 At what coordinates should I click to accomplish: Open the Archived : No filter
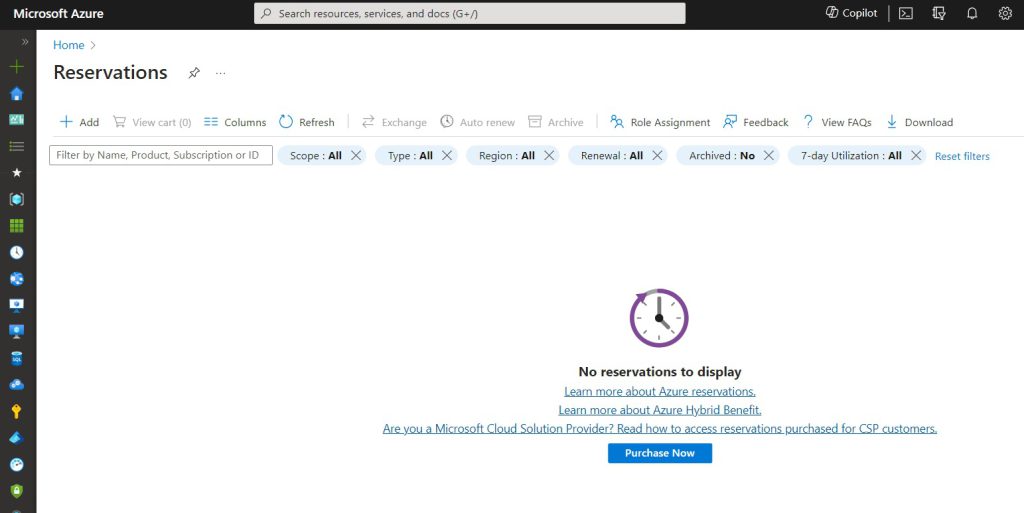[x=722, y=155]
